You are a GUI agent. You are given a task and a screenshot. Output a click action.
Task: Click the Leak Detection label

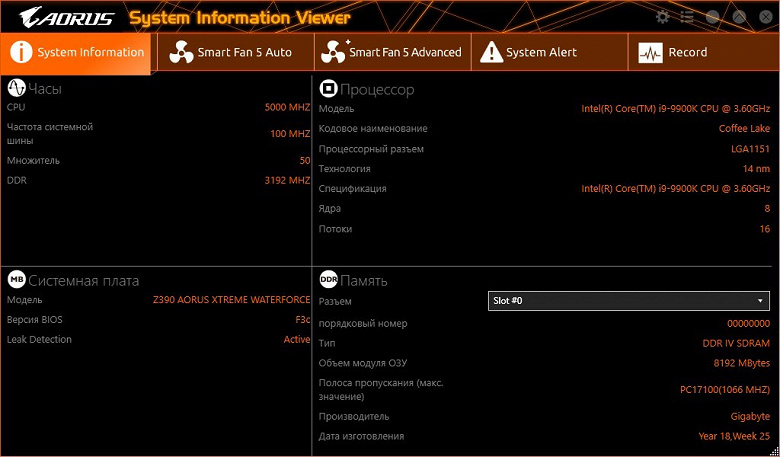click(39, 340)
